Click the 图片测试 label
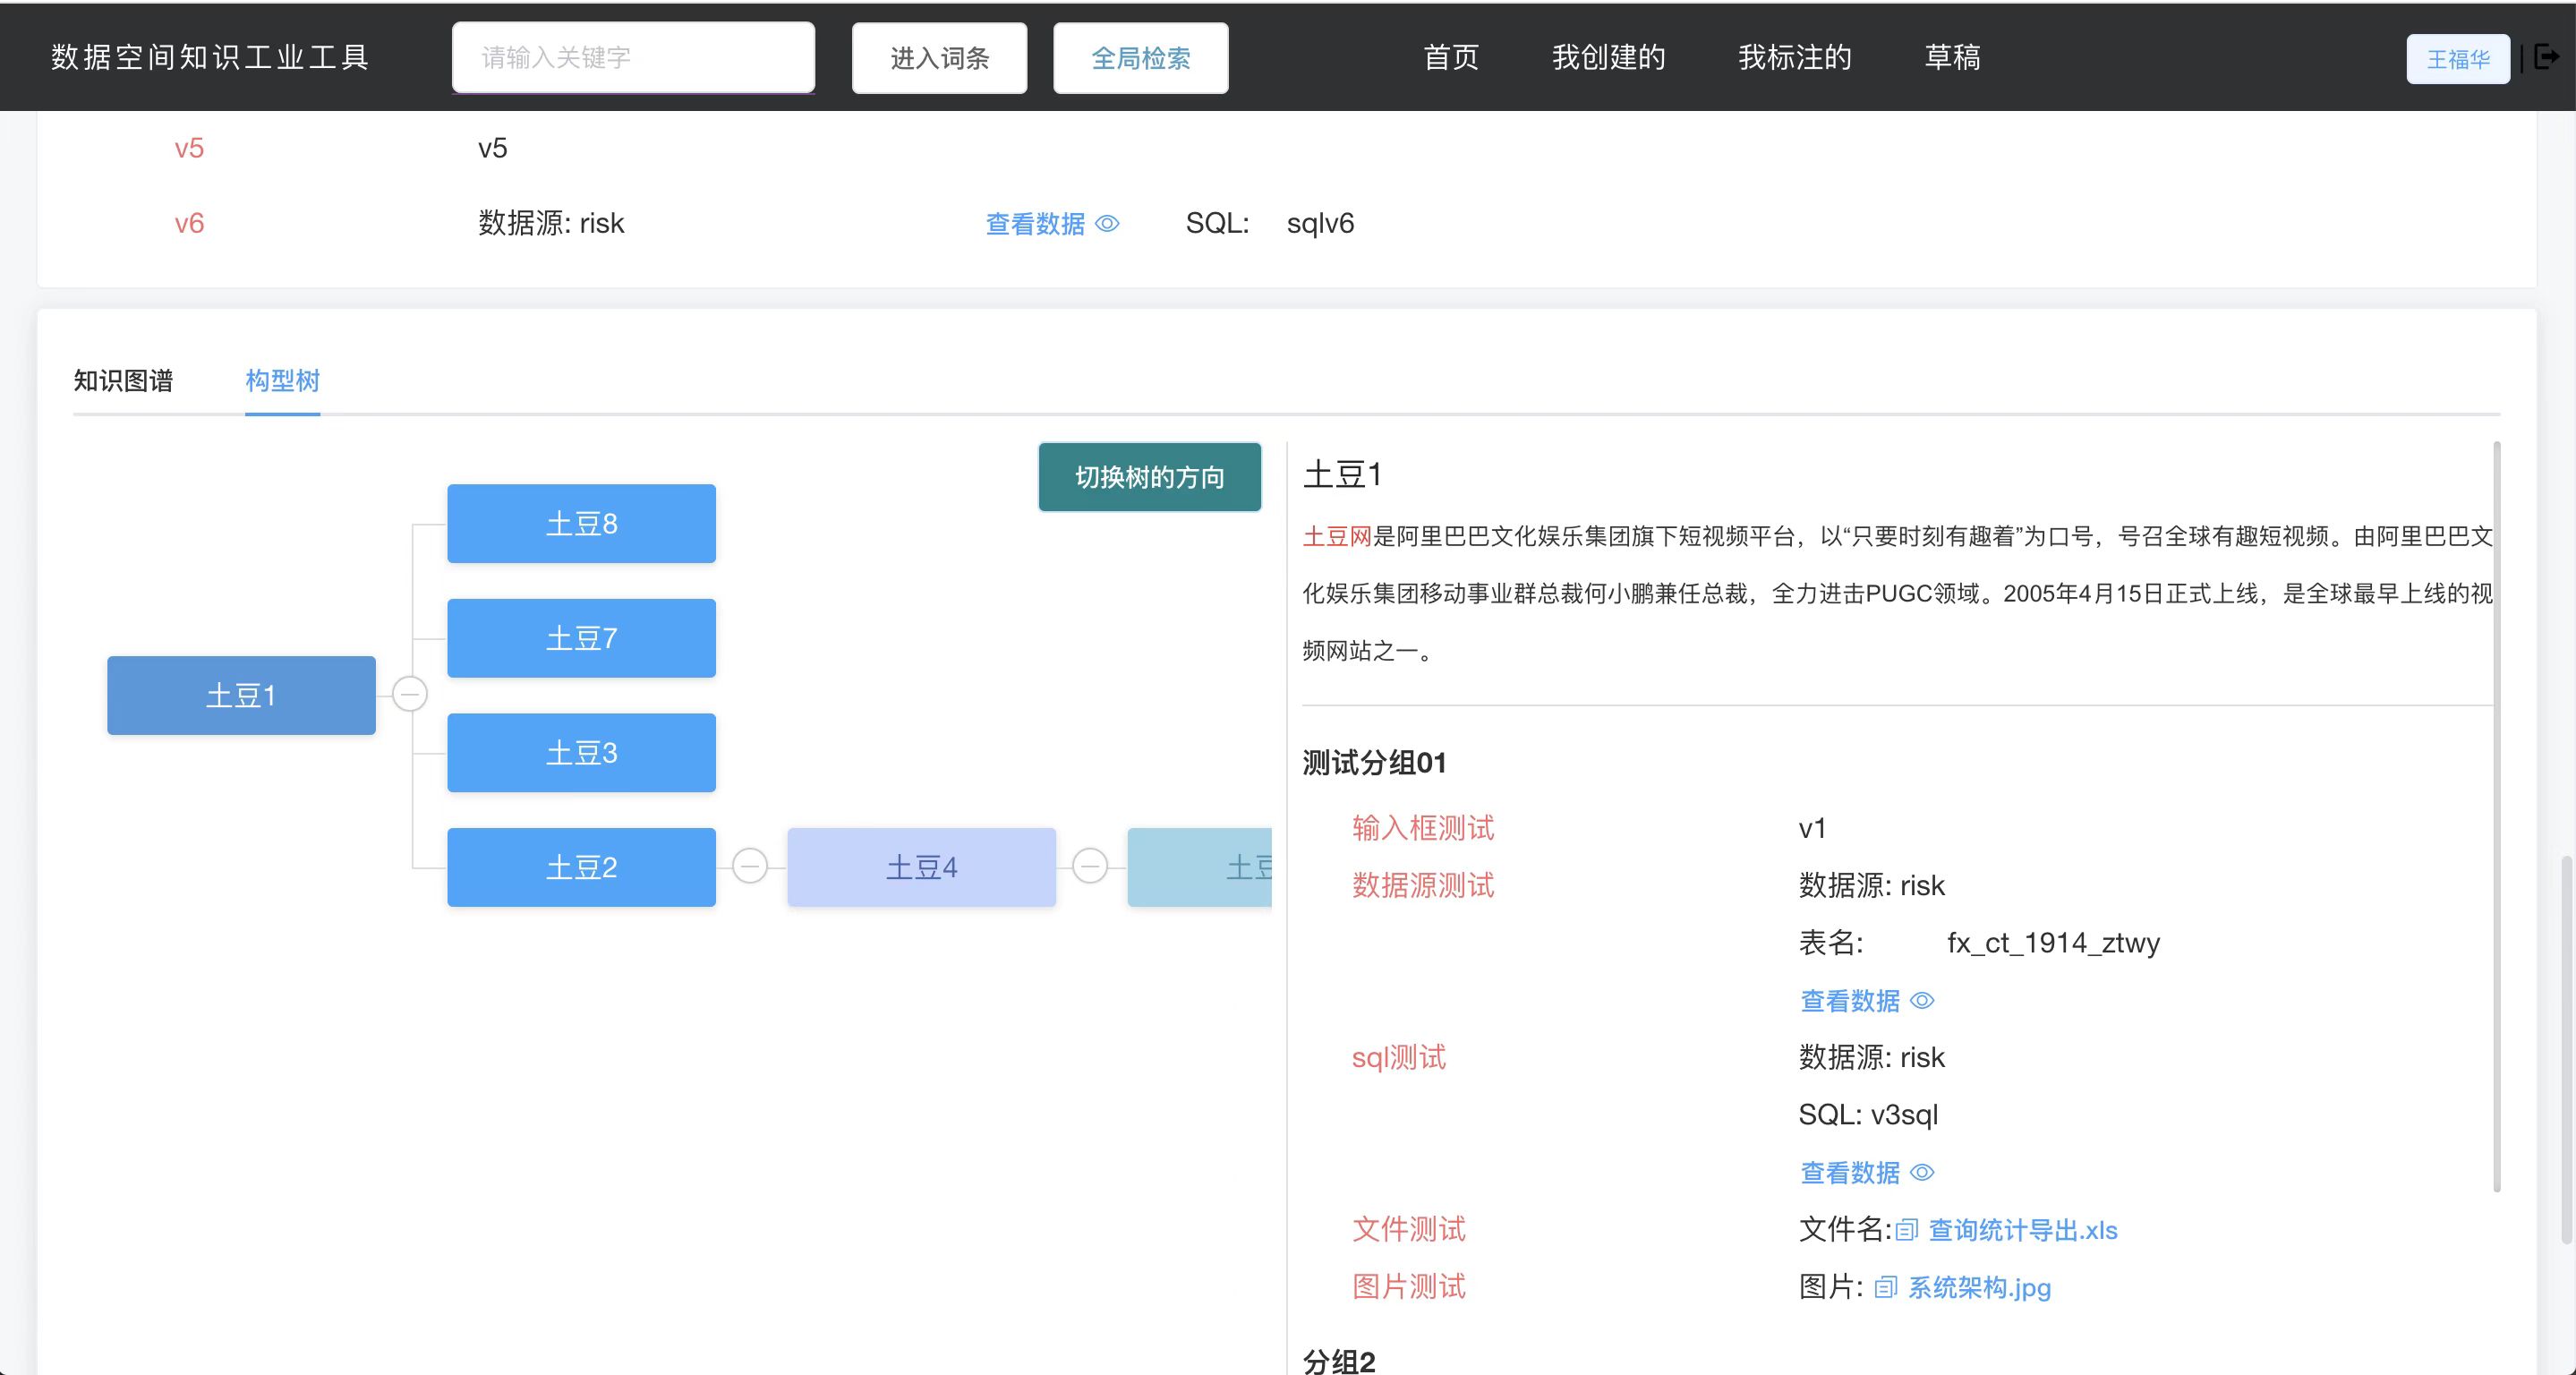The height and width of the screenshot is (1375, 2576). point(1408,1286)
